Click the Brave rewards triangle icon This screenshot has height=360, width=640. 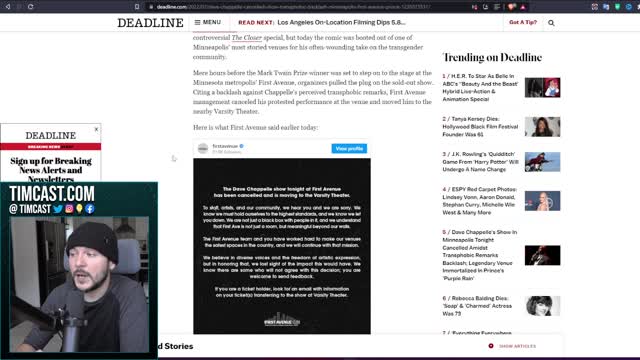pos(523,7)
